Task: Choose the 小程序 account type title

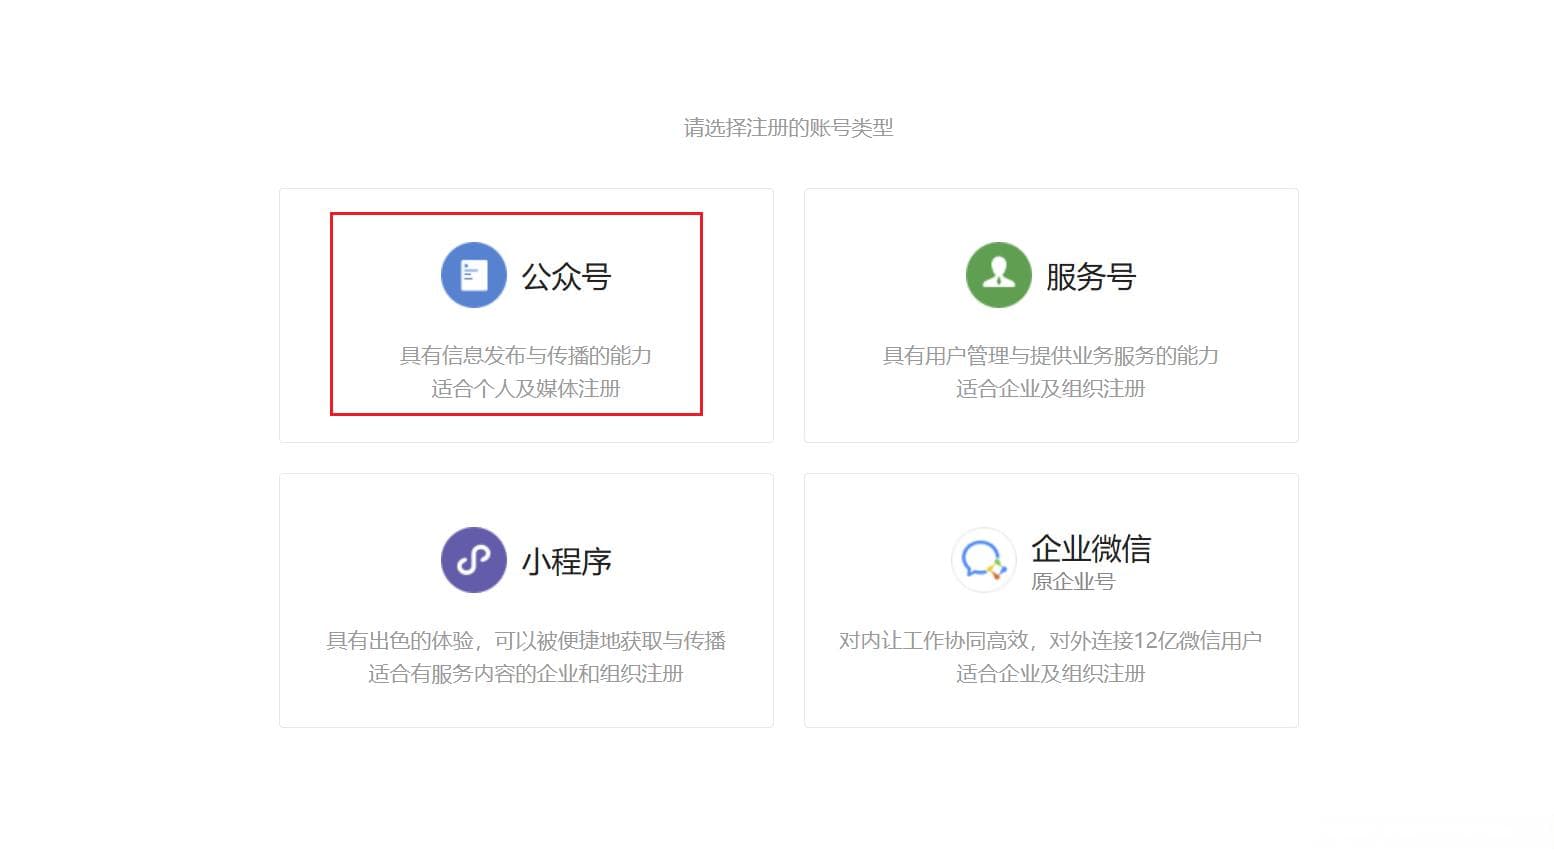Action: (x=567, y=562)
